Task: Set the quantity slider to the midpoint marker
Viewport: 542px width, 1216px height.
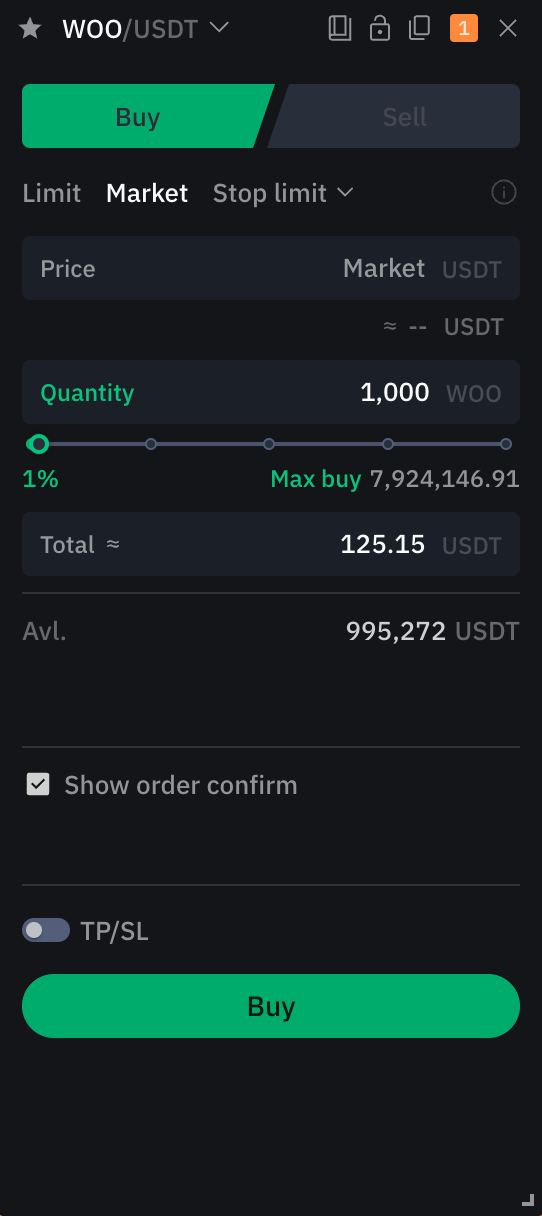Action: (x=269, y=444)
